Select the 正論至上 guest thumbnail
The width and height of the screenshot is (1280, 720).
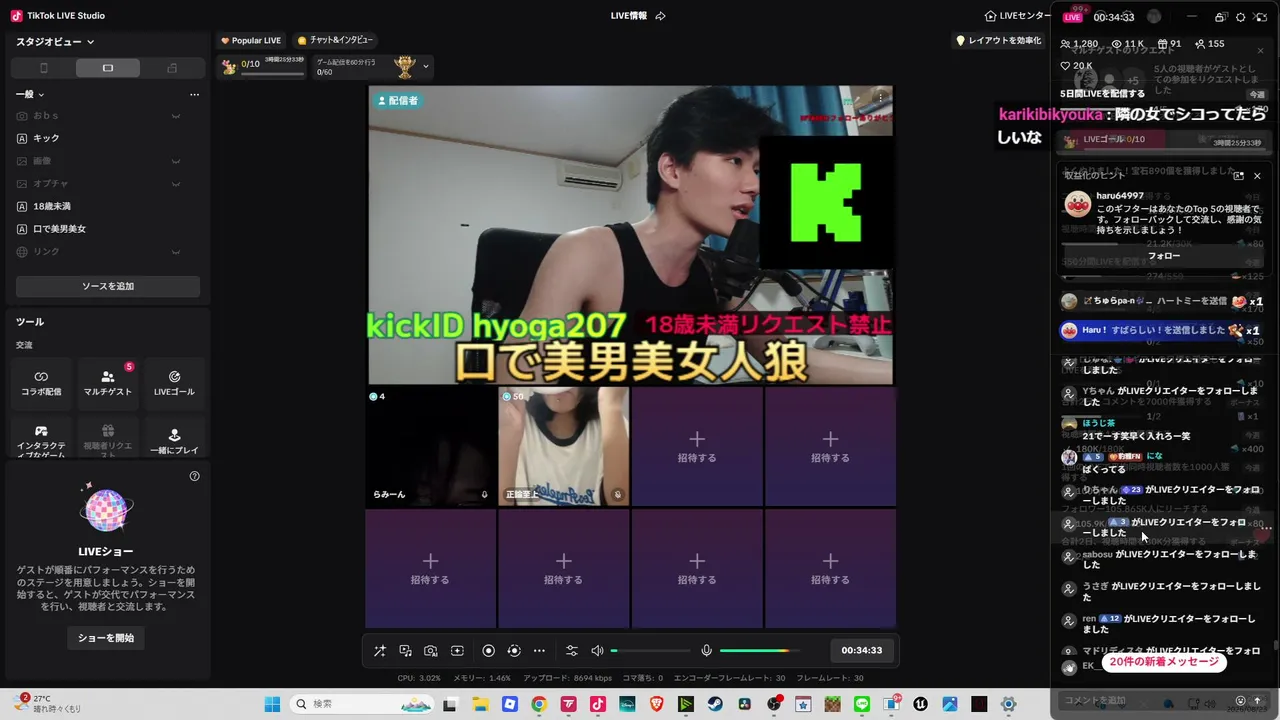pyautogui.click(x=564, y=446)
